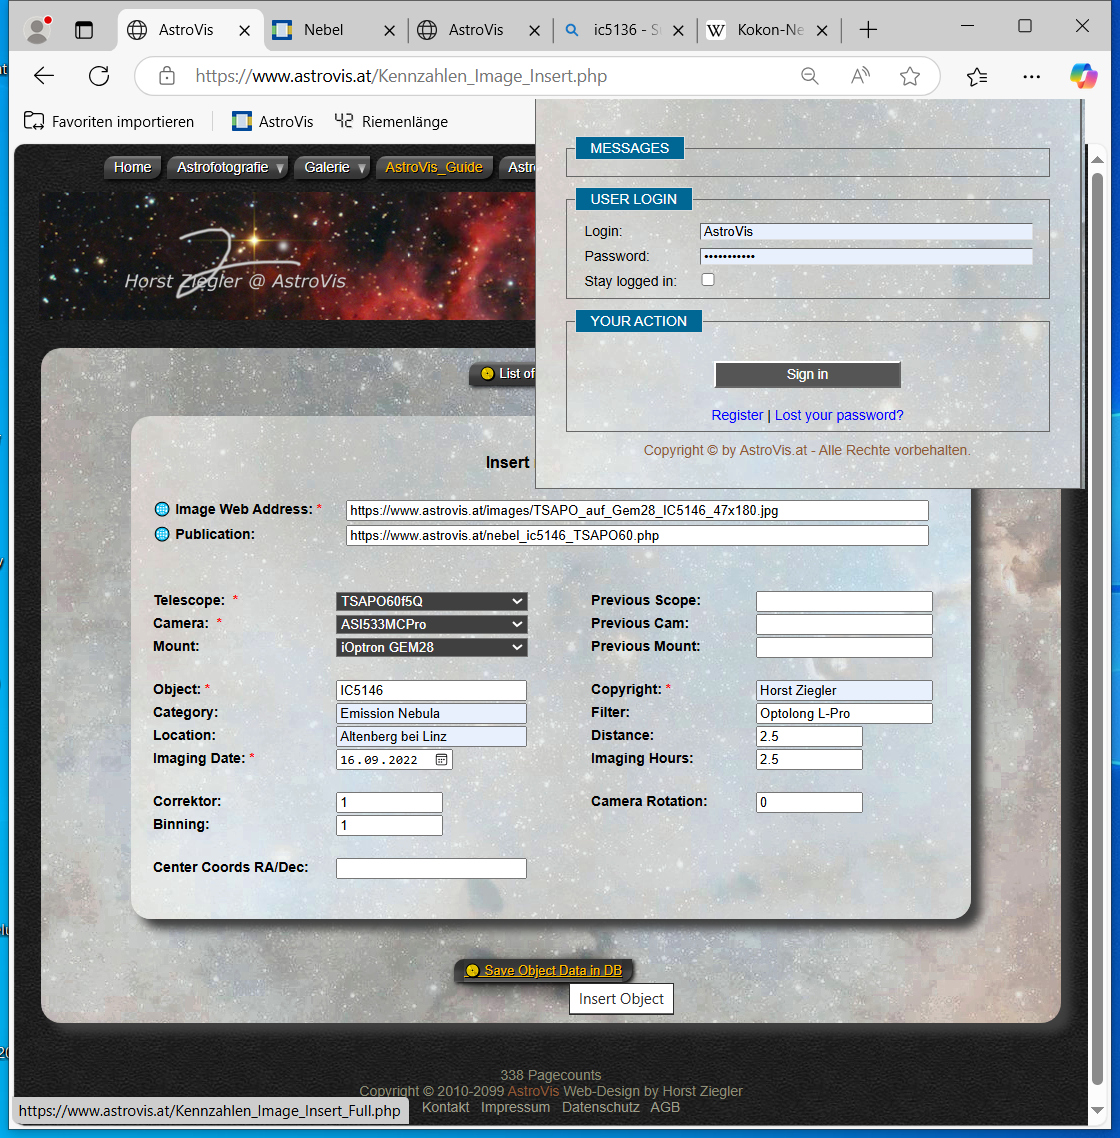Viewport: 1120px width, 1138px height.
Task: Click the scrollbar down arrow
Action: click(x=1097, y=1111)
